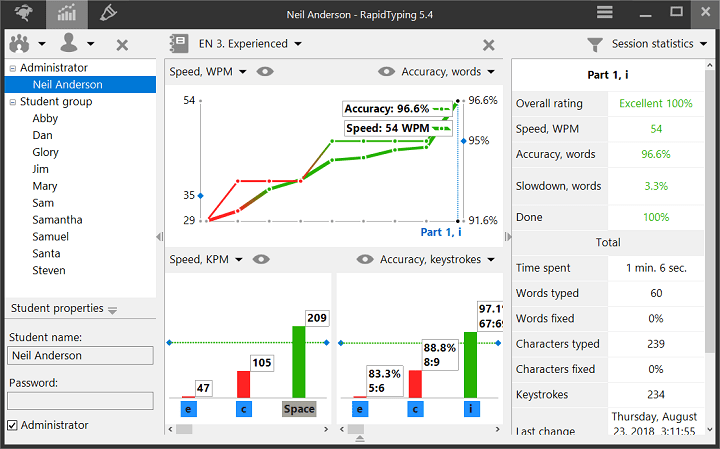Click the Overall rating value Excellent 100%
720x449 pixels.
[655, 104]
